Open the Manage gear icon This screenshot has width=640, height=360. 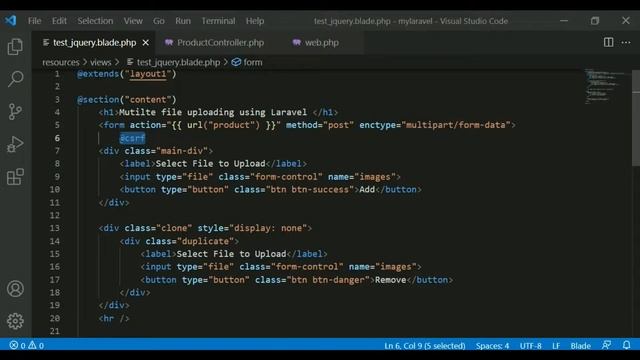[x=15, y=321]
